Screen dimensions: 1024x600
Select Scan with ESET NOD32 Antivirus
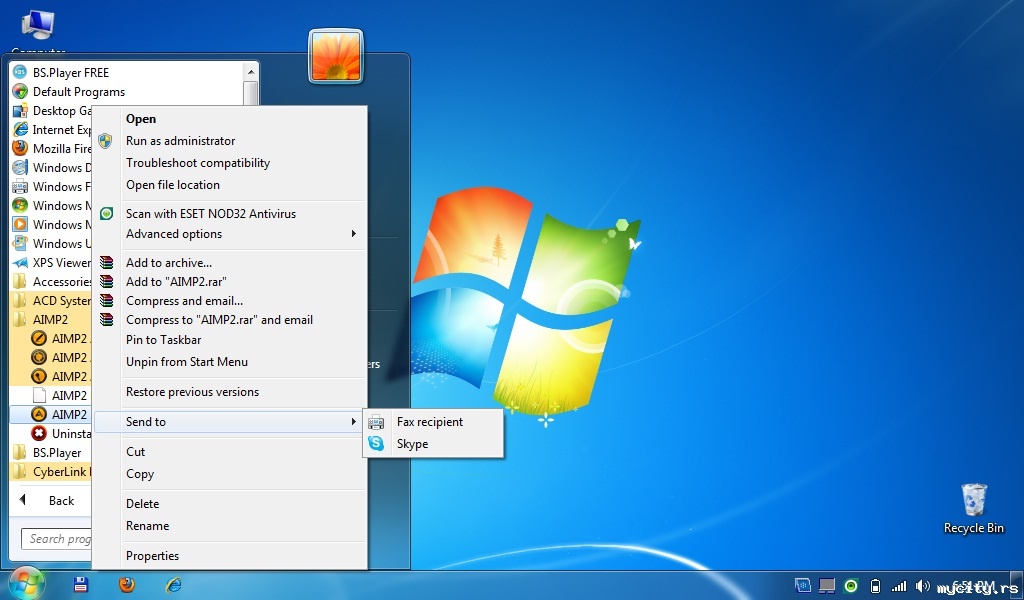click(210, 213)
